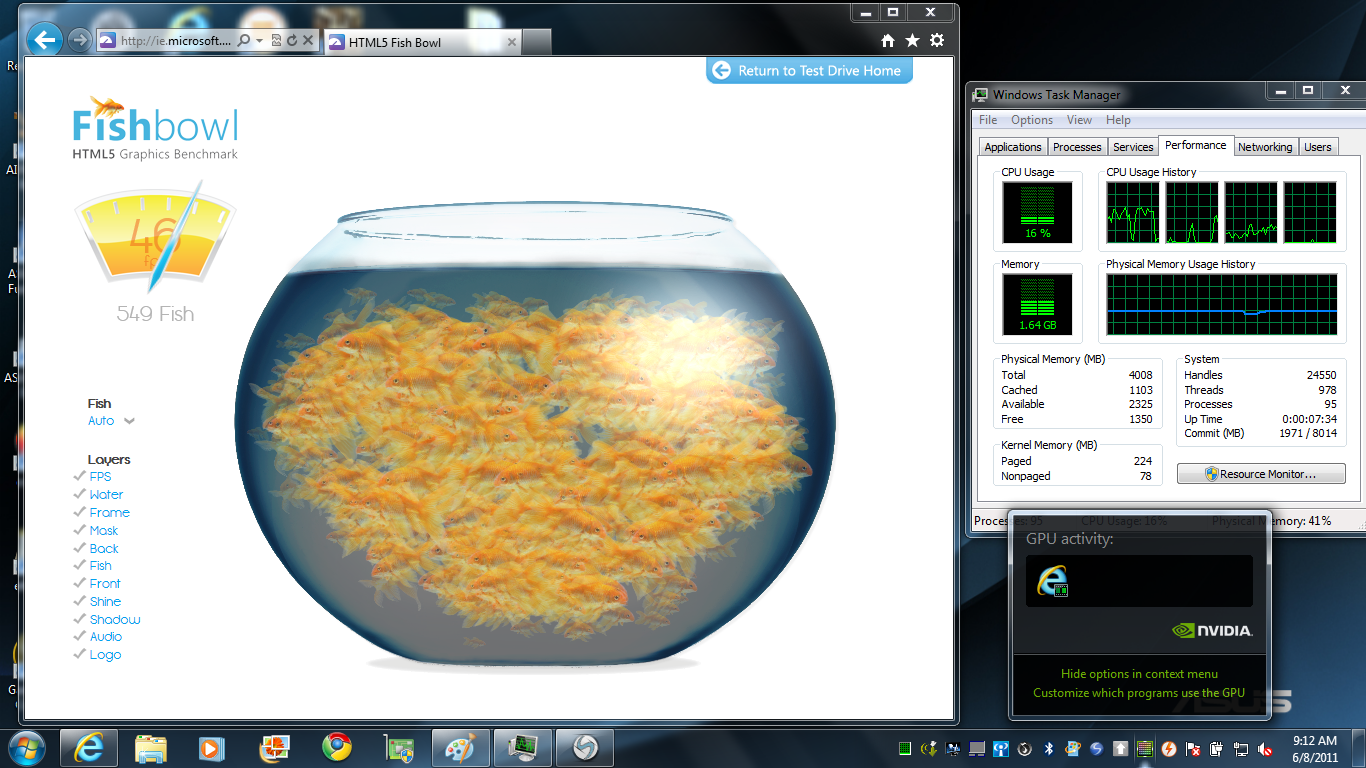Click the power plug tray icon

coord(1217,748)
